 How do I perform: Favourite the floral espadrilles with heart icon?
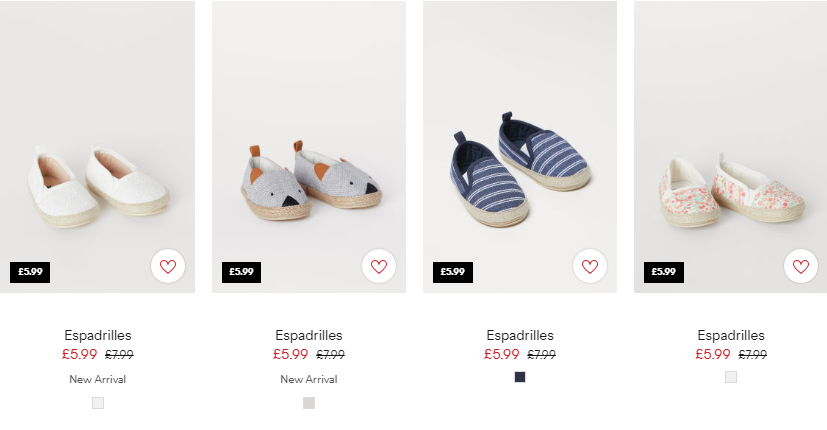801,266
